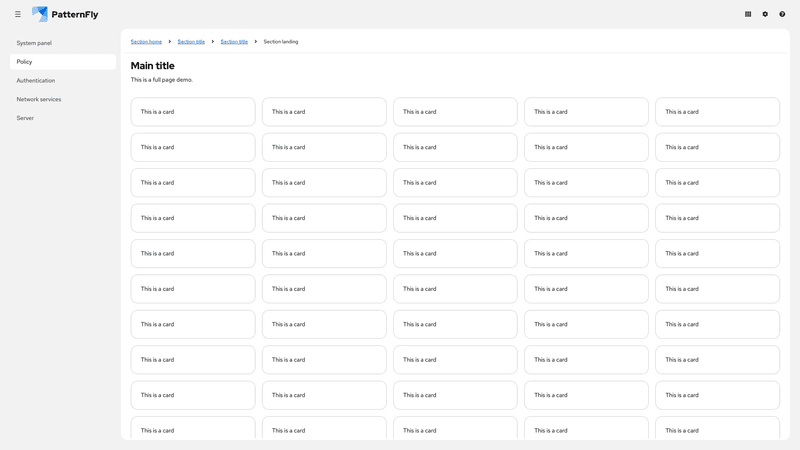Click the Section landing breadcrumb text
Viewport: 800px width, 450px height.
pyautogui.click(x=281, y=42)
